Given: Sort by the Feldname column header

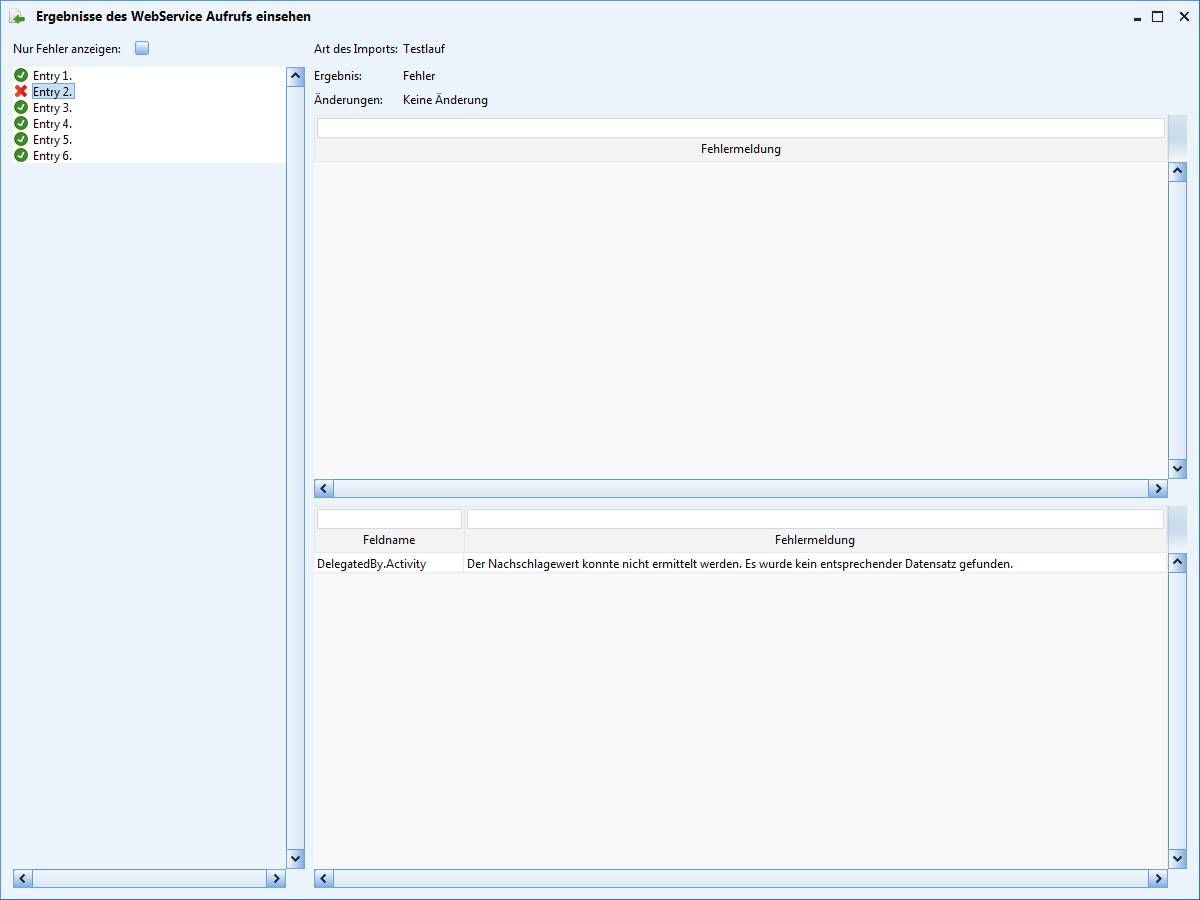Looking at the screenshot, I should [x=389, y=540].
